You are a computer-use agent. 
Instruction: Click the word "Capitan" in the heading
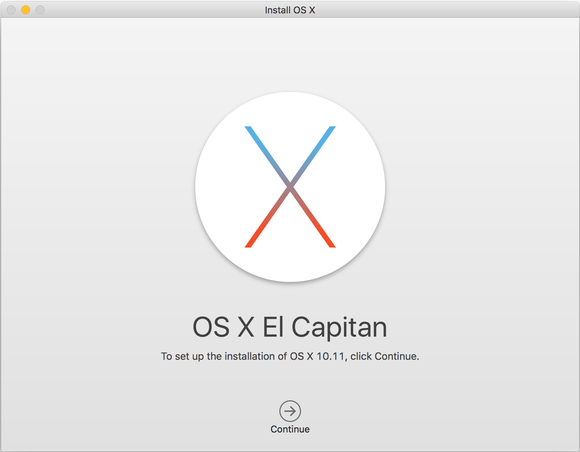pos(339,327)
